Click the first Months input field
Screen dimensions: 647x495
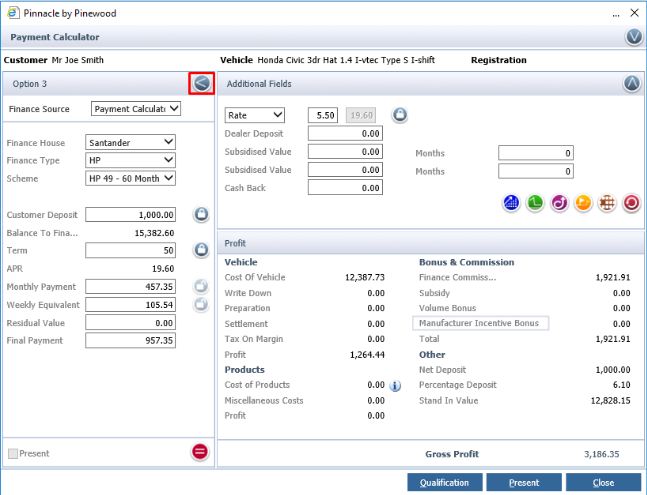536,153
